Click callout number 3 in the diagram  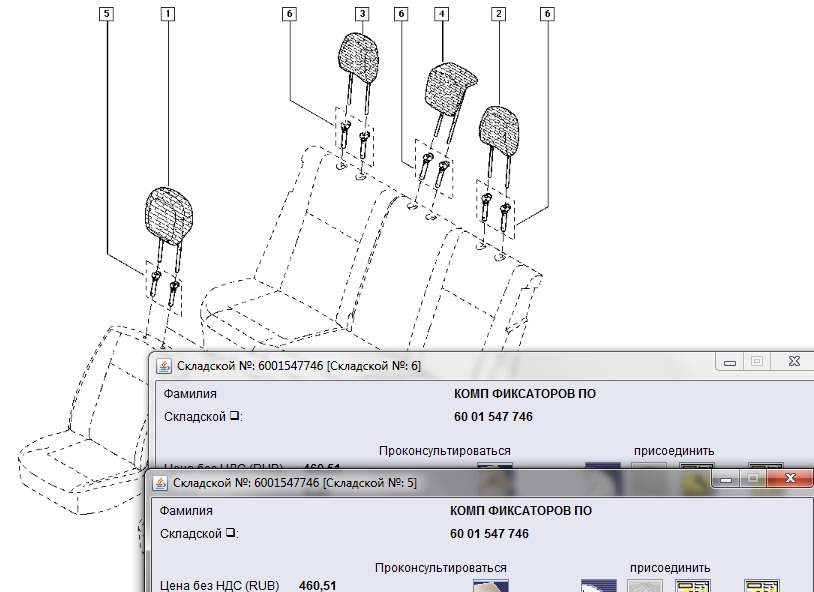361,14
